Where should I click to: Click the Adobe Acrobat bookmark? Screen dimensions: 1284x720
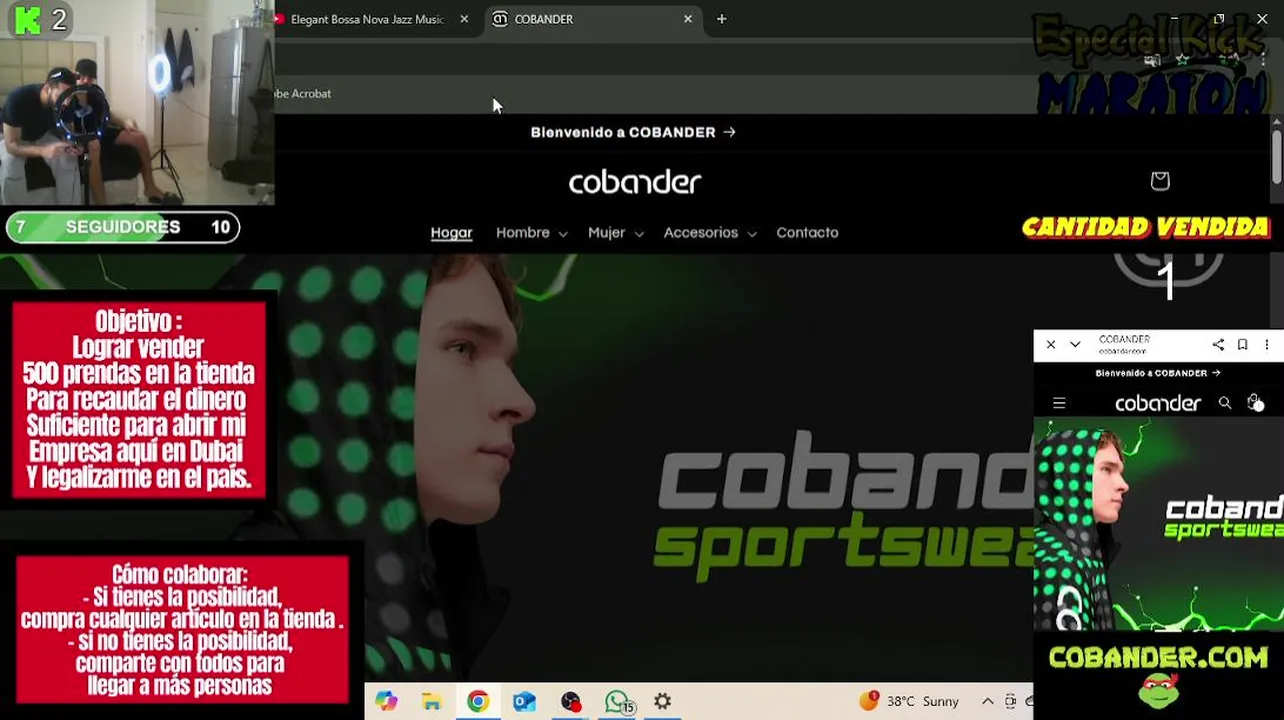click(303, 93)
